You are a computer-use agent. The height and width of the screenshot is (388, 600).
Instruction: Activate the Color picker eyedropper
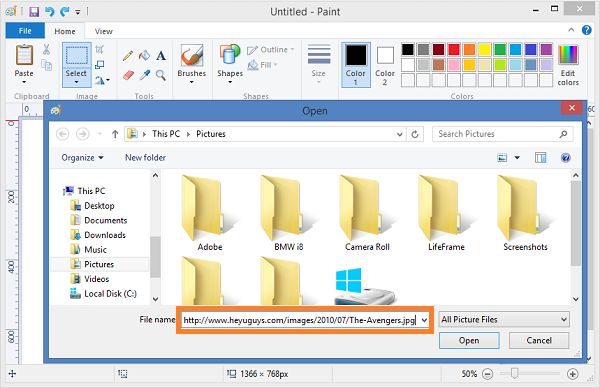(145, 75)
